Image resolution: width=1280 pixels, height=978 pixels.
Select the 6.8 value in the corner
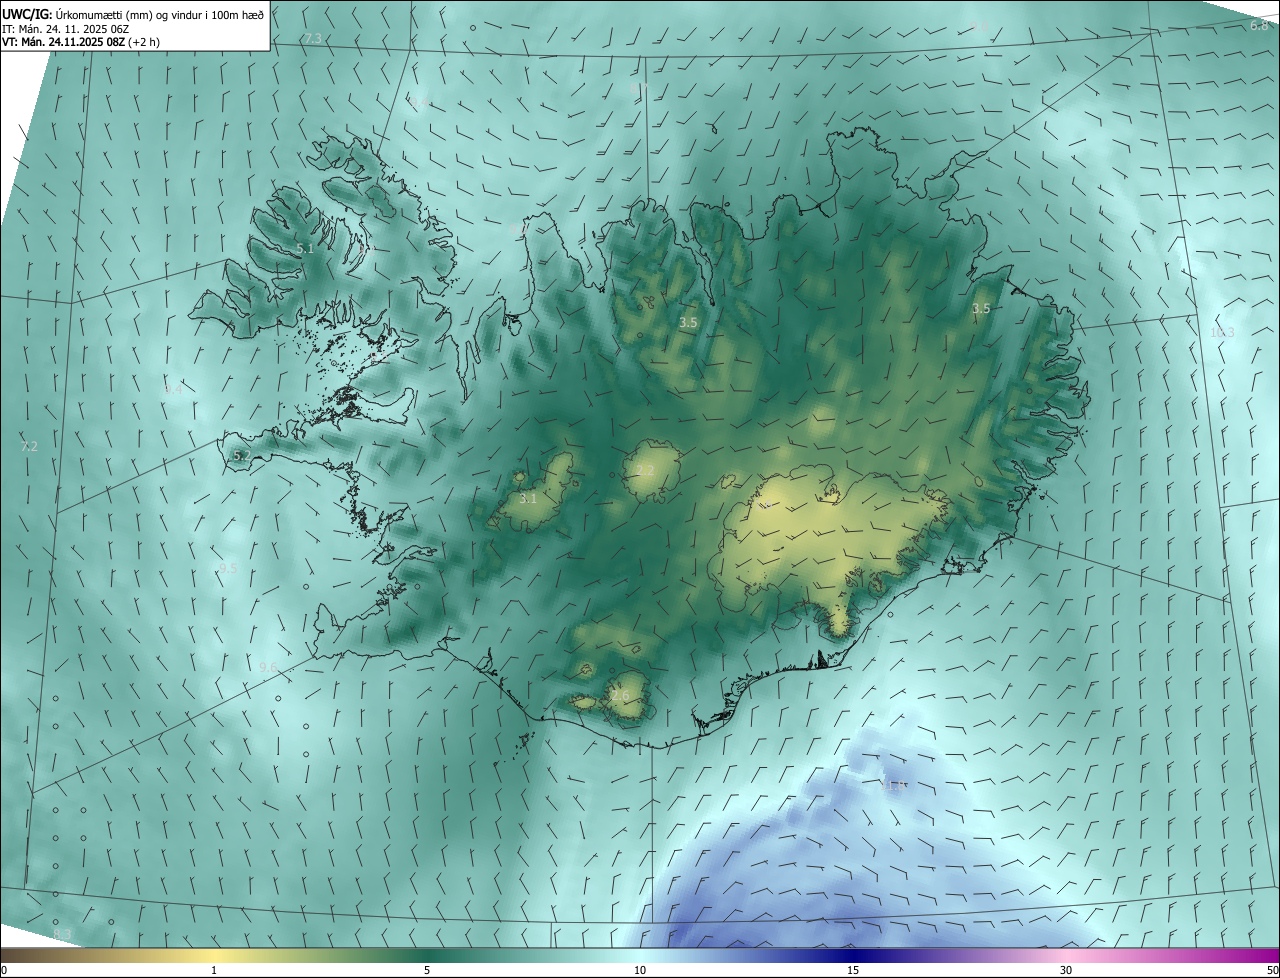click(x=1259, y=25)
